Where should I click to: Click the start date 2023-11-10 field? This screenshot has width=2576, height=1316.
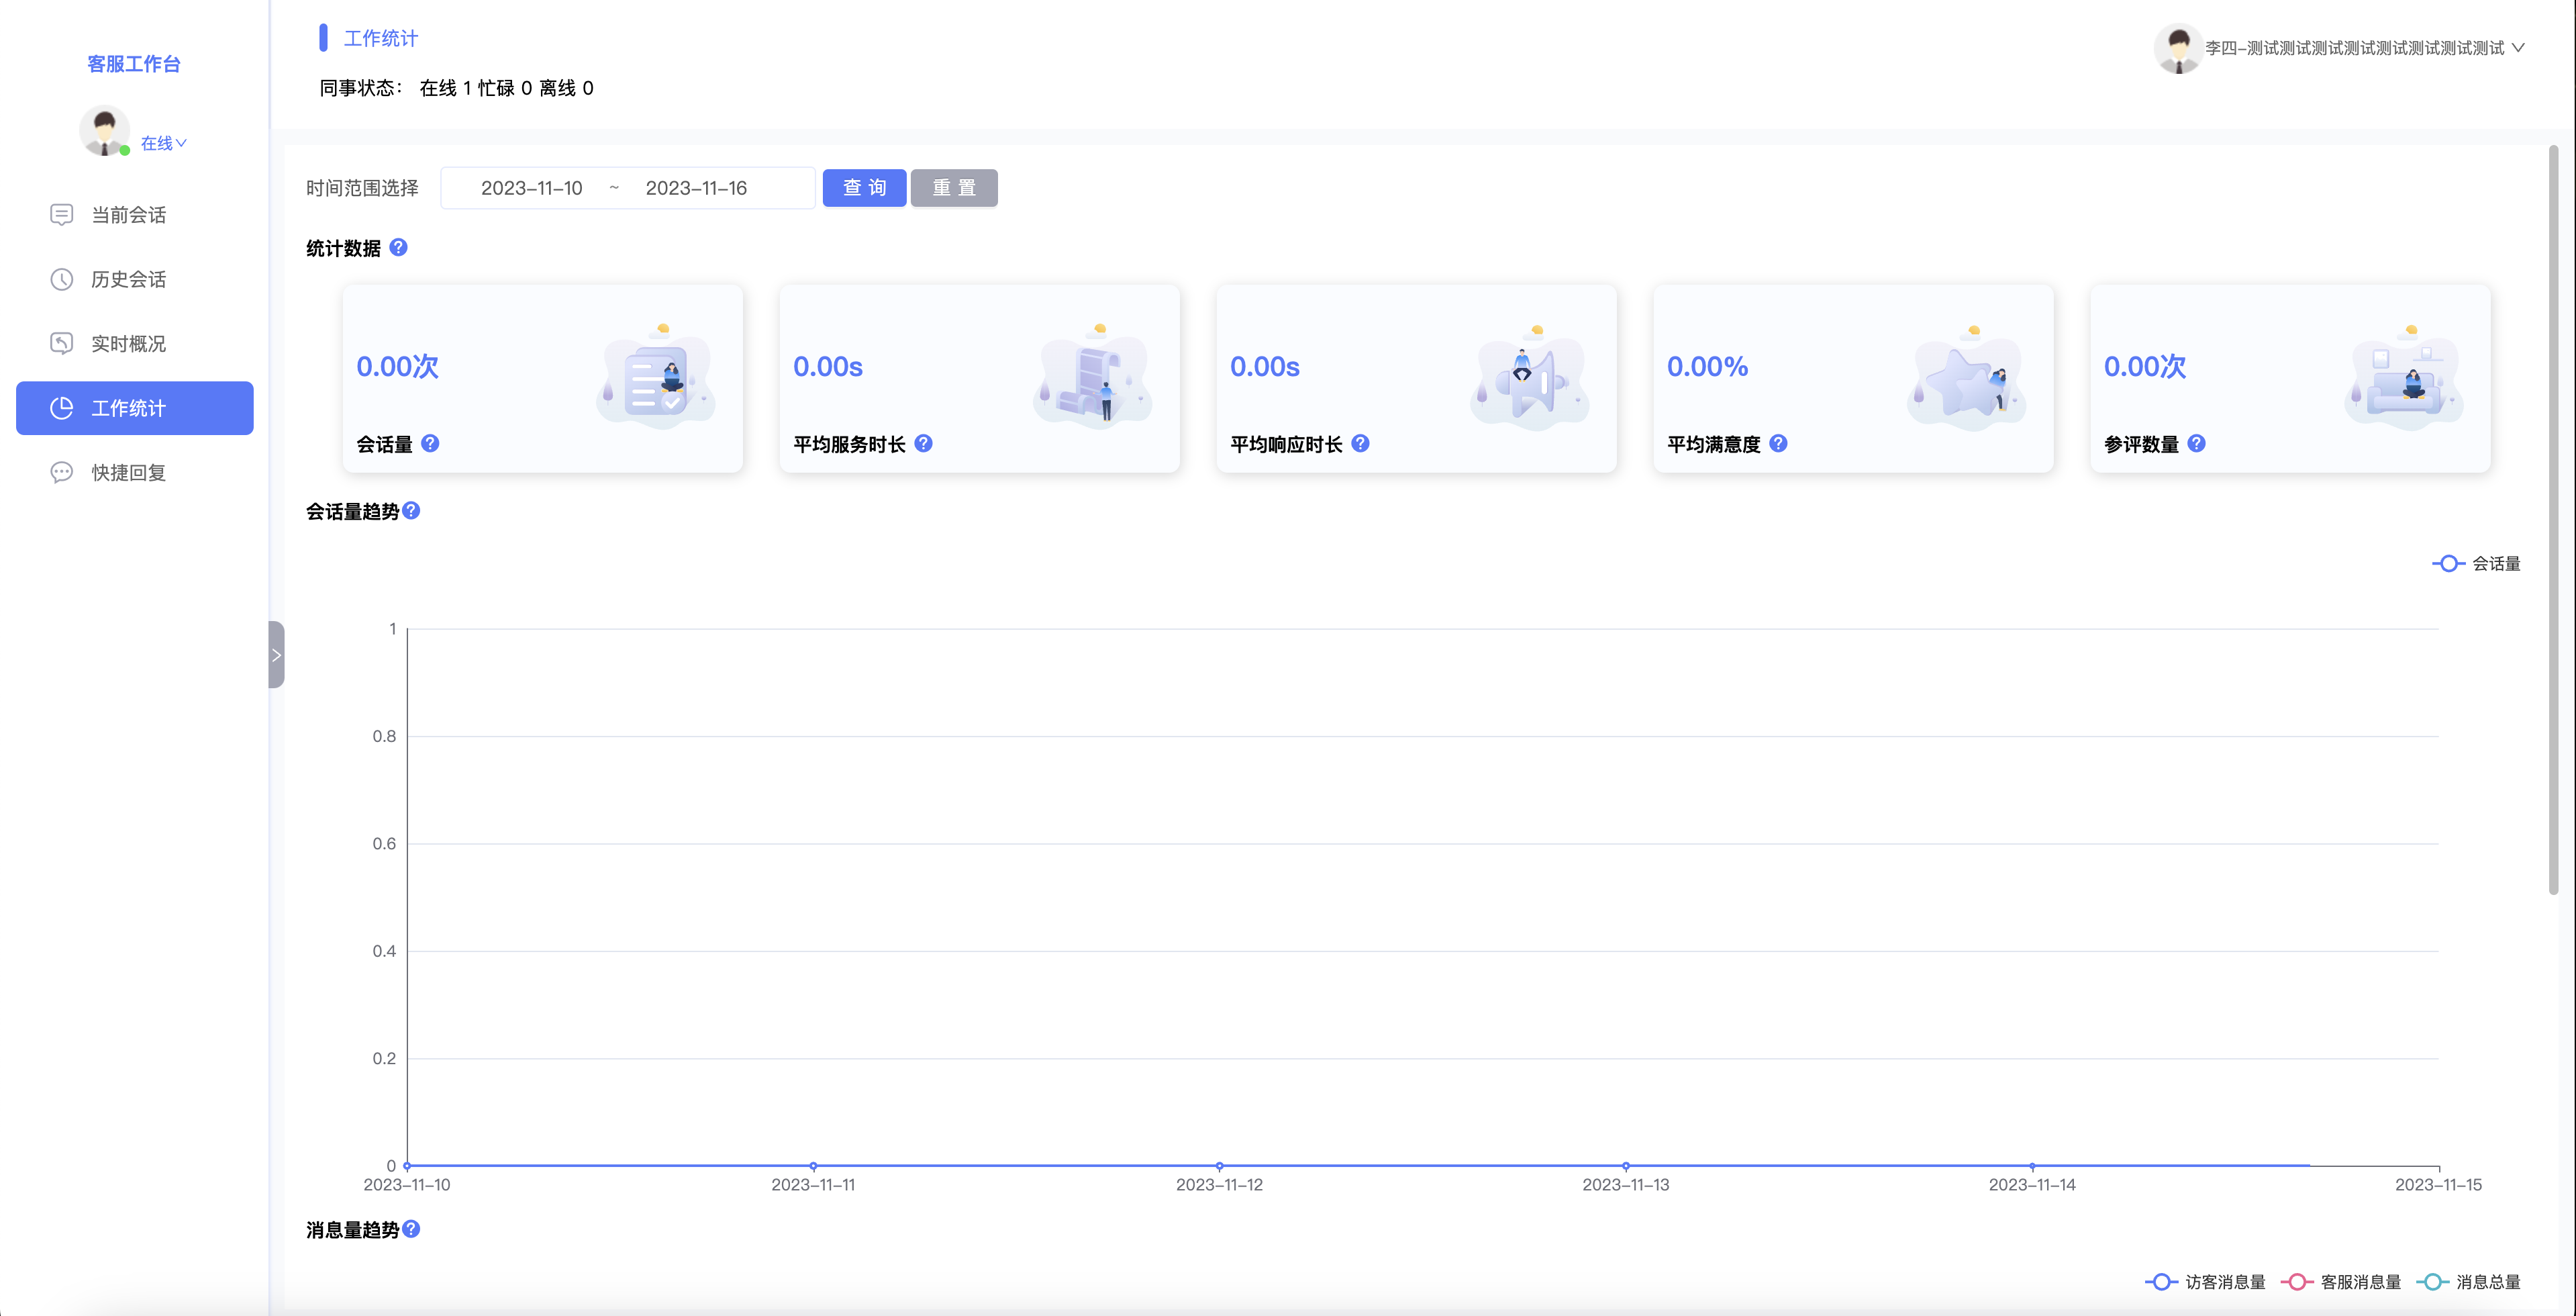[531, 188]
